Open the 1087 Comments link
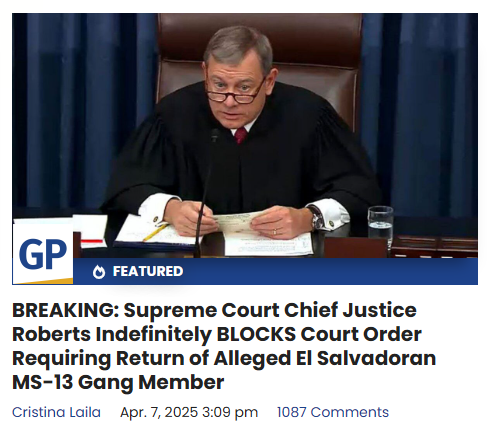The width and height of the screenshot is (493, 433). click(333, 412)
